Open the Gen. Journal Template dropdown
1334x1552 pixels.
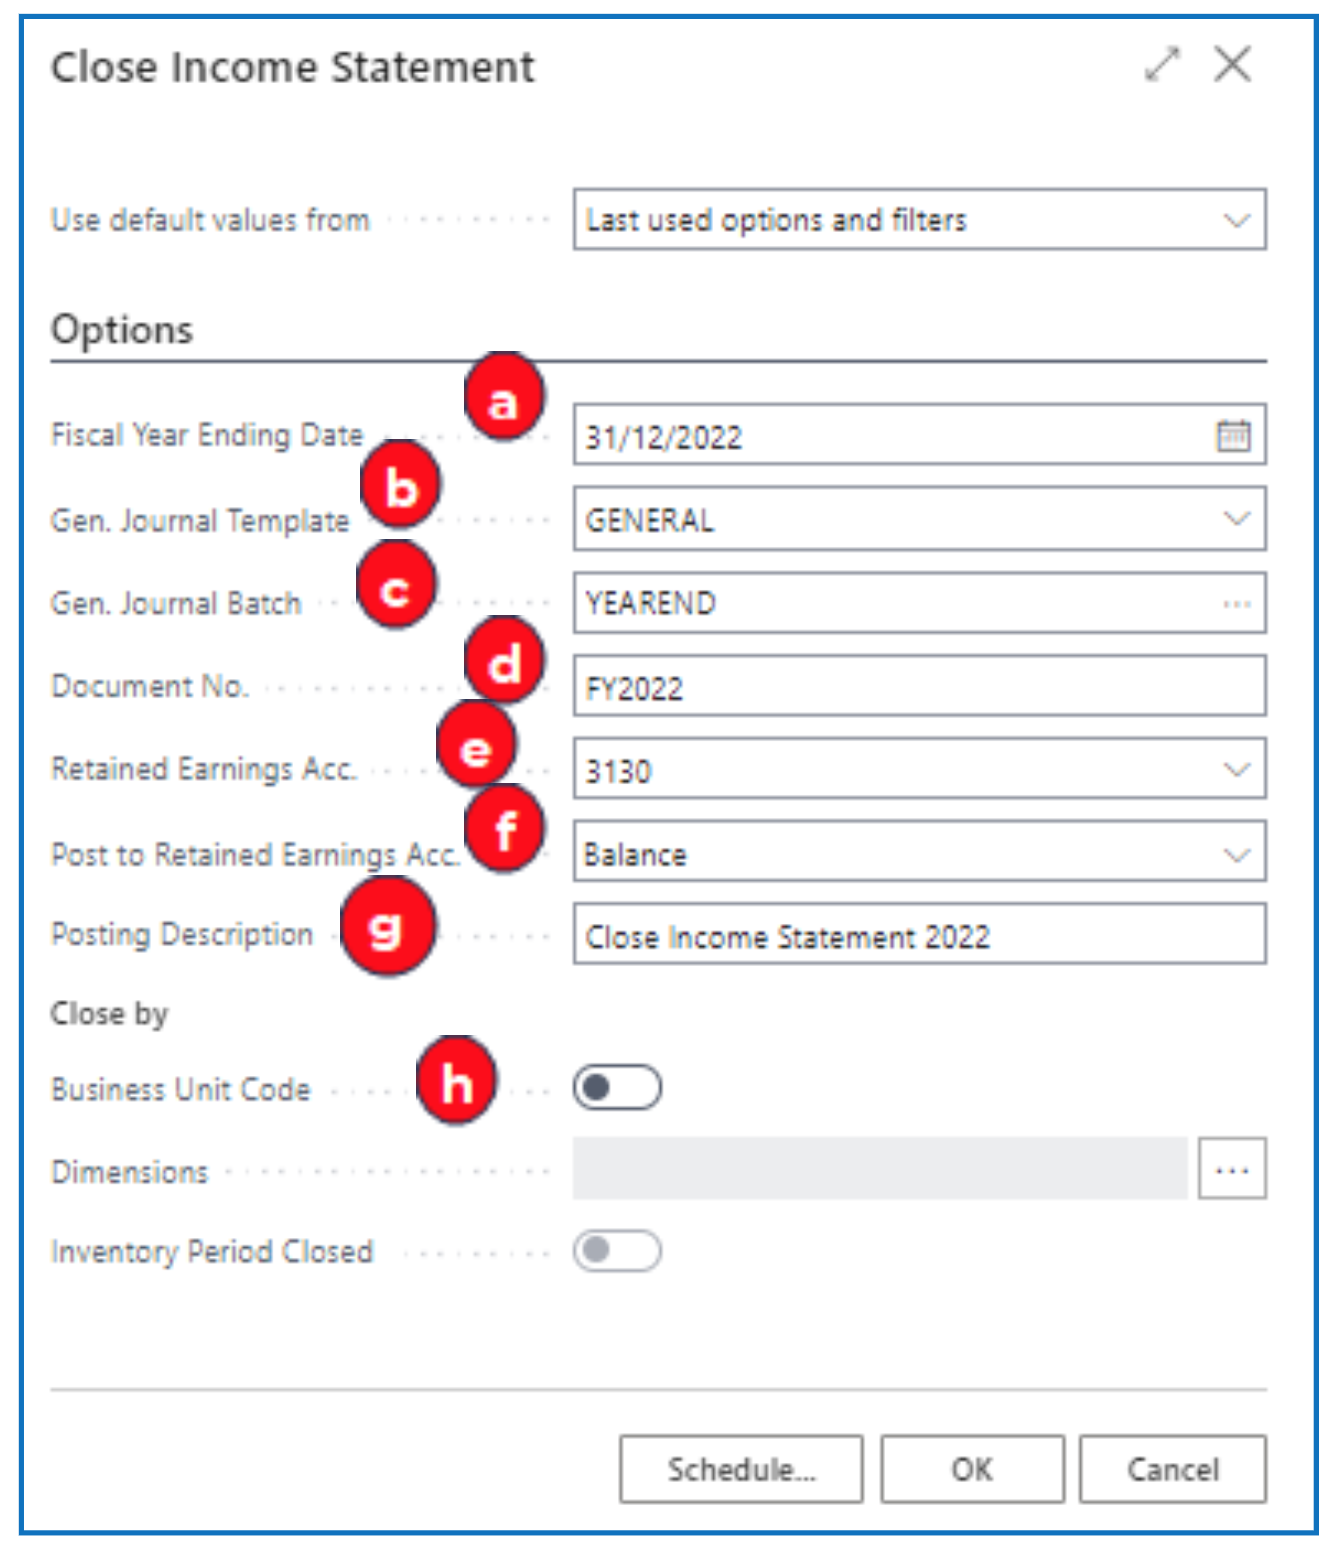[x=1236, y=519]
